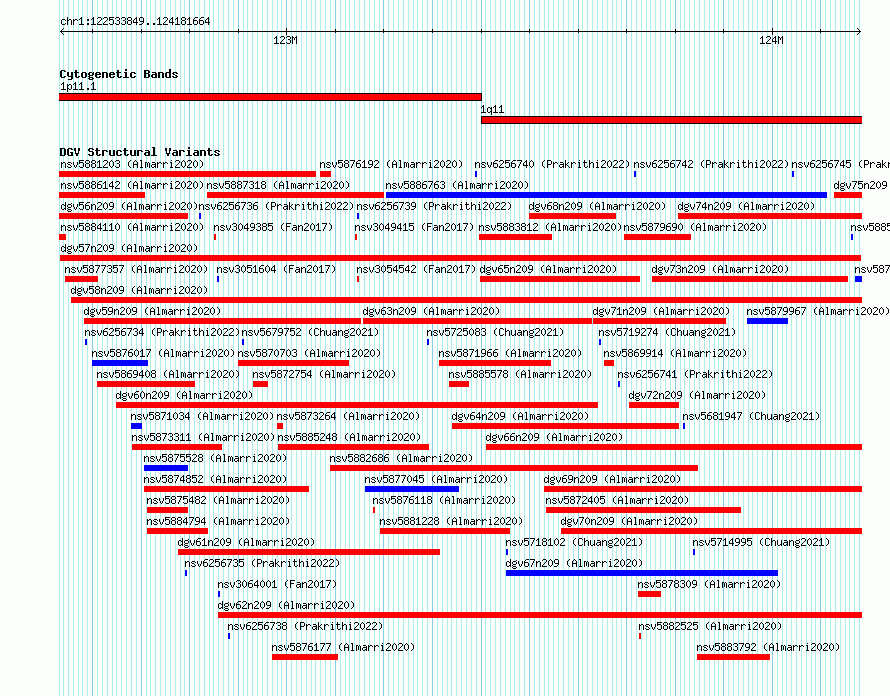Open nsv6256734 (Prakrithi2022) variant
The height and width of the screenshot is (696, 890).
pos(162,332)
